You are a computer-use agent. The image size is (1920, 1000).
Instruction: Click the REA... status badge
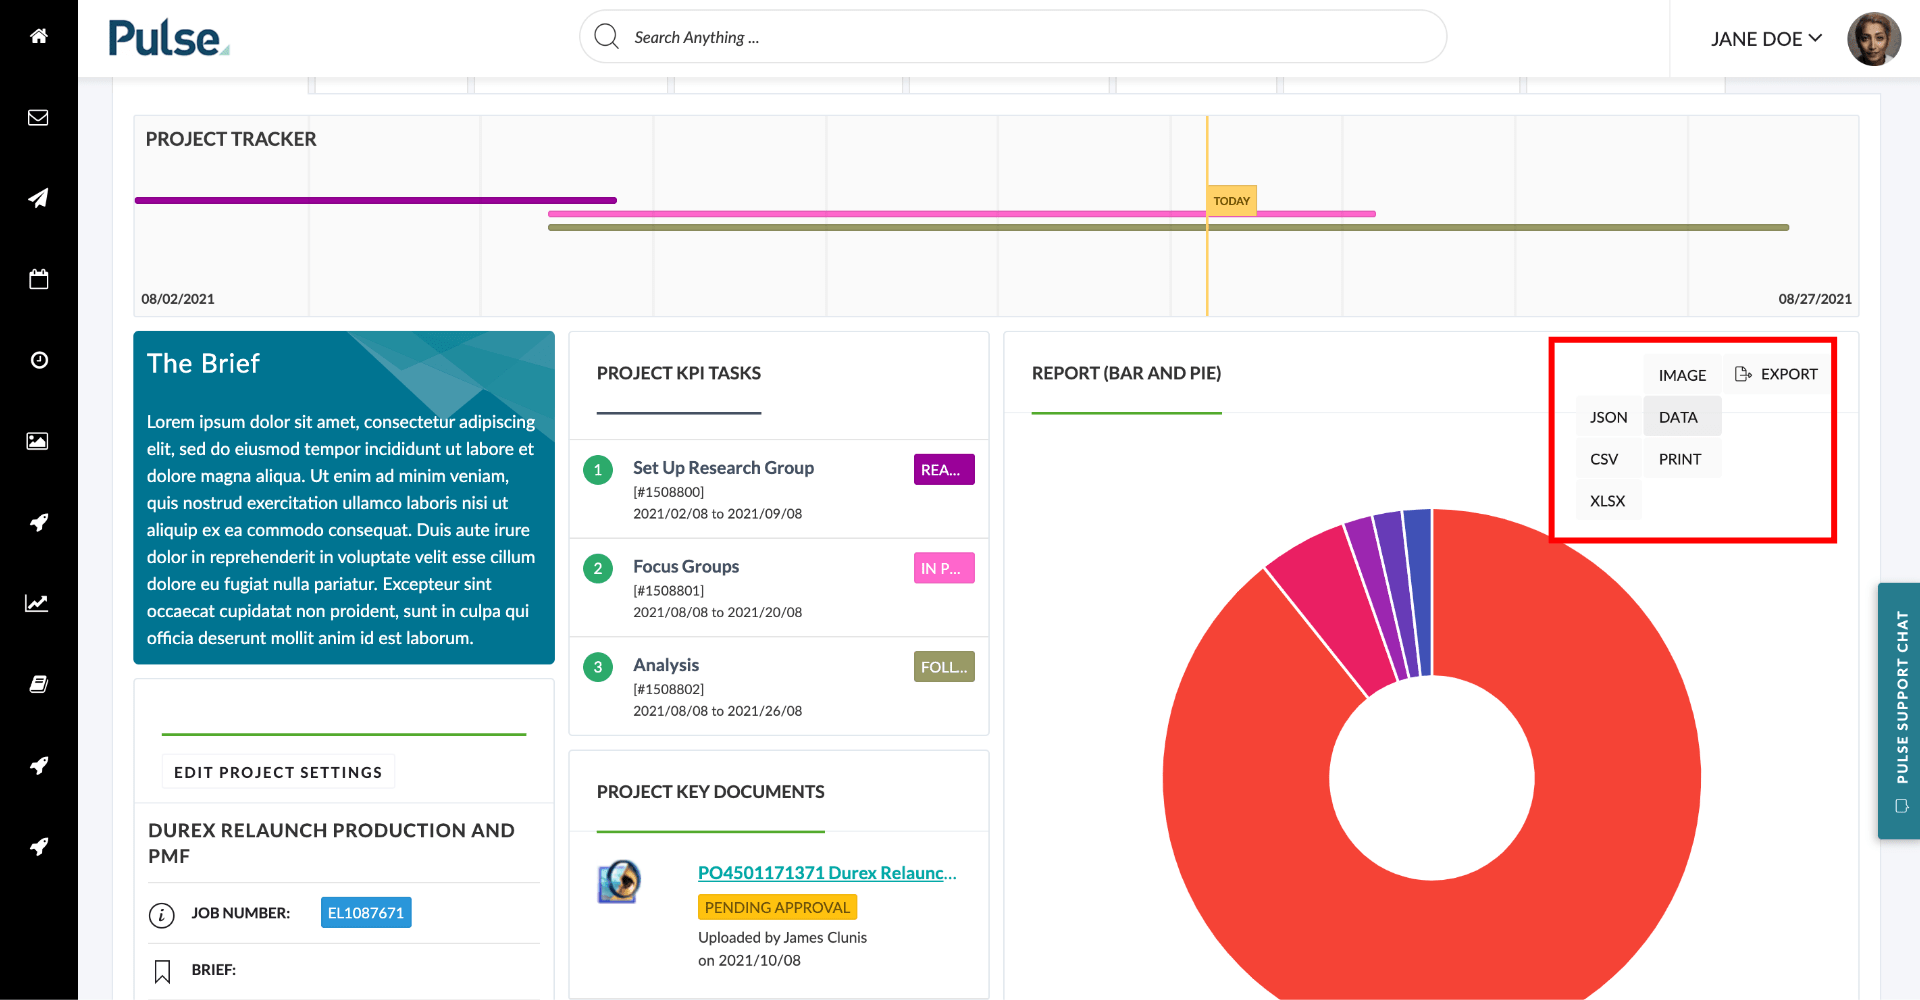point(944,470)
